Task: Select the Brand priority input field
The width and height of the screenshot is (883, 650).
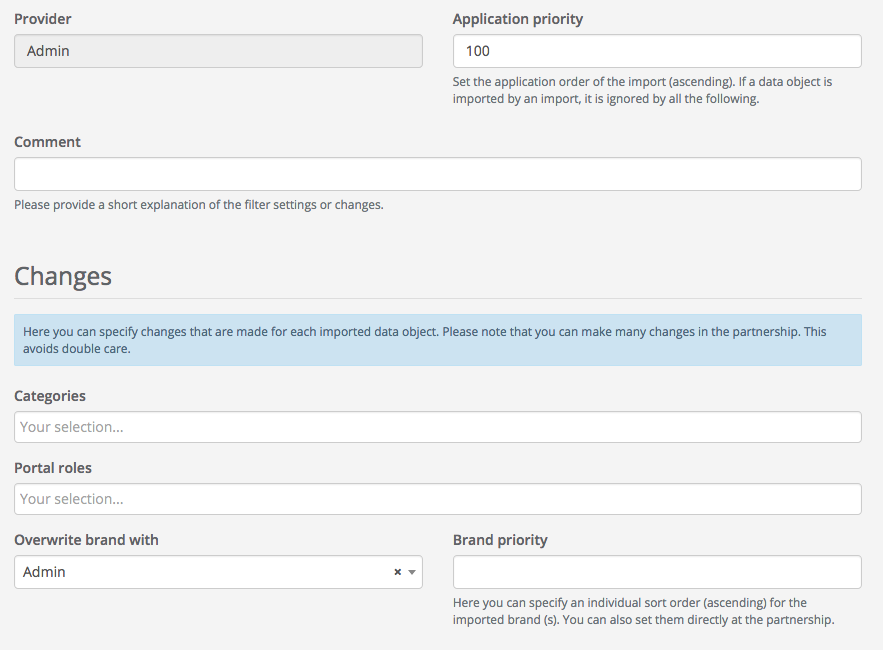Action: click(x=656, y=572)
